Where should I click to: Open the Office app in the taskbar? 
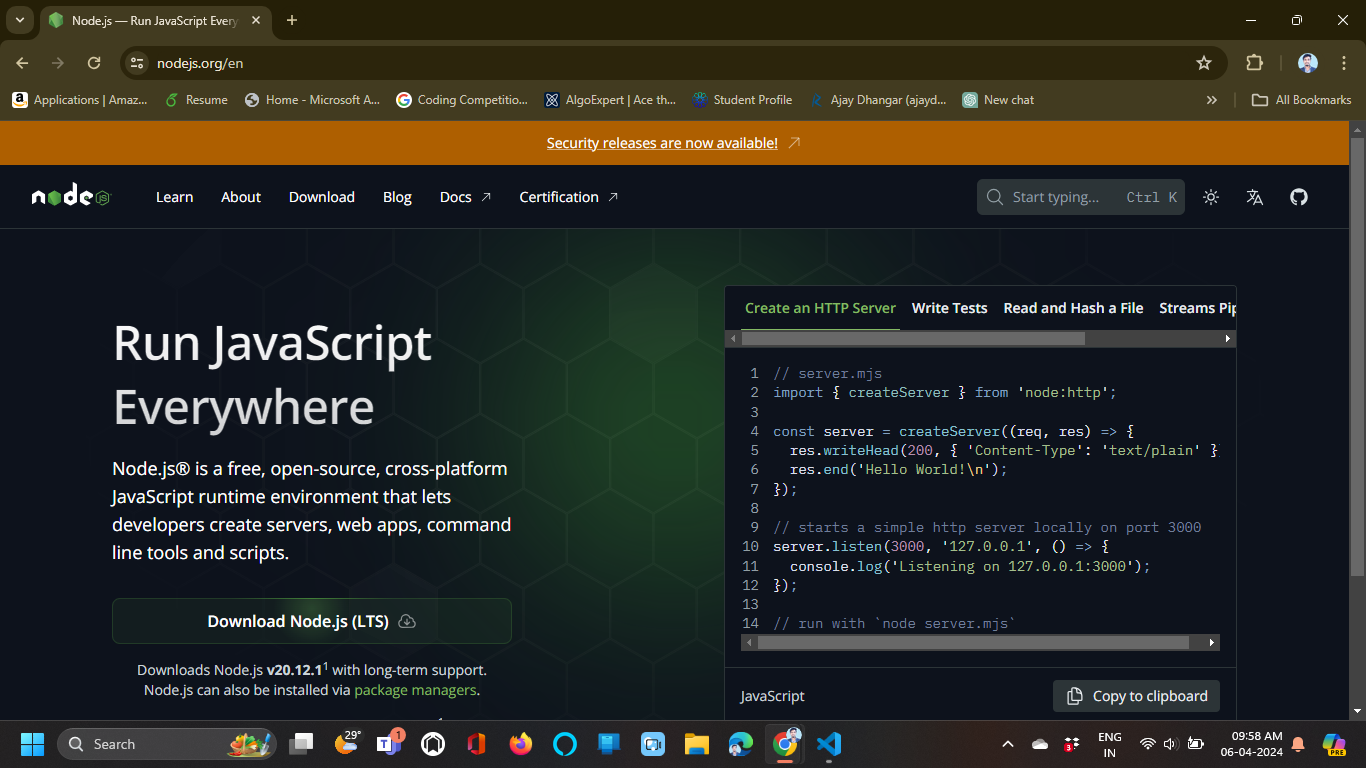click(477, 744)
